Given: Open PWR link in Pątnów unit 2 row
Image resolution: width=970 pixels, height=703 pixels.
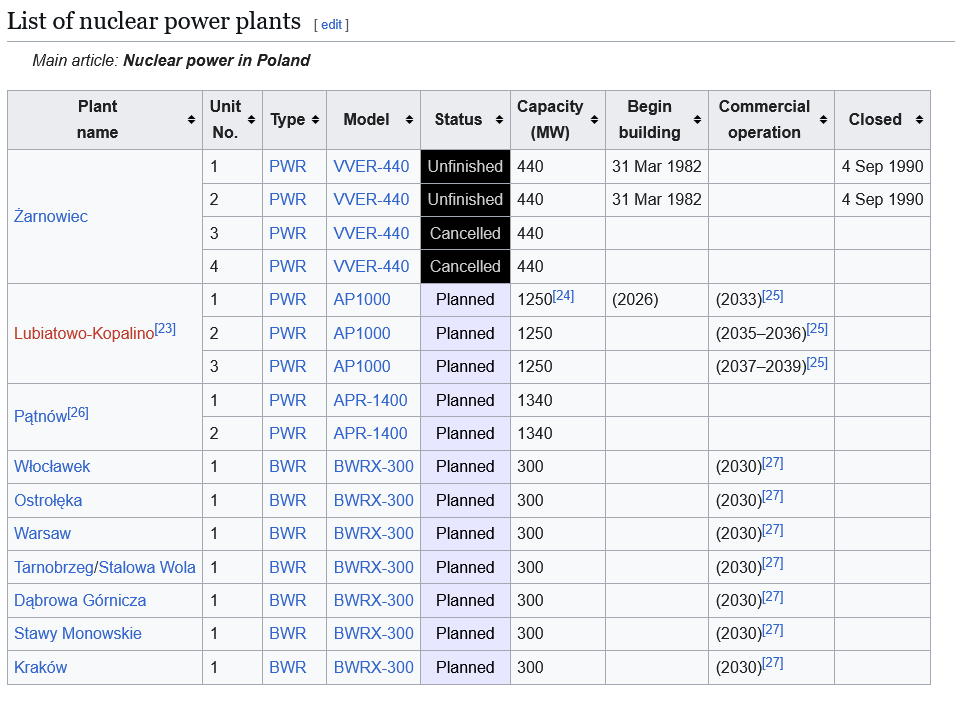Looking at the screenshot, I should pos(288,433).
